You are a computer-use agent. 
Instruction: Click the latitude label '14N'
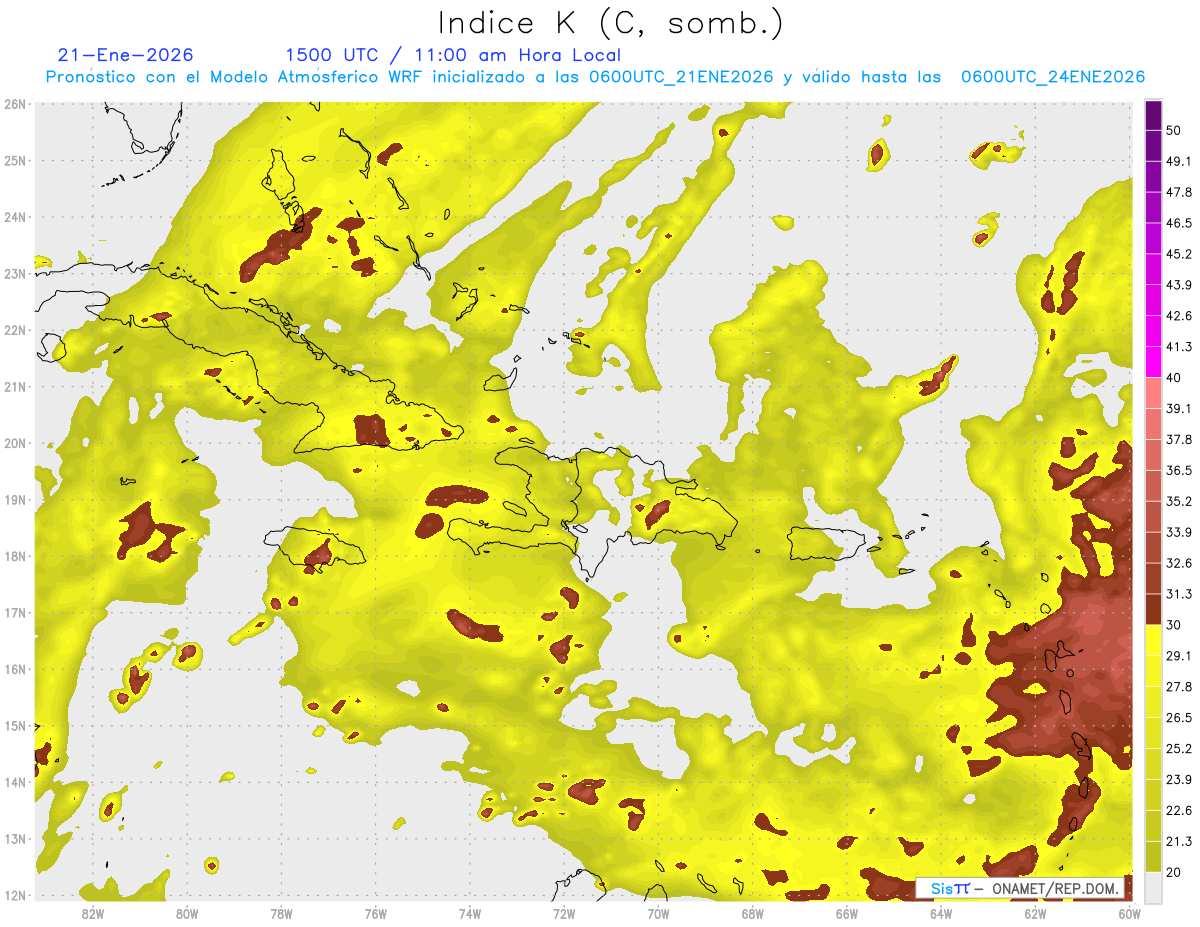point(15,782)
